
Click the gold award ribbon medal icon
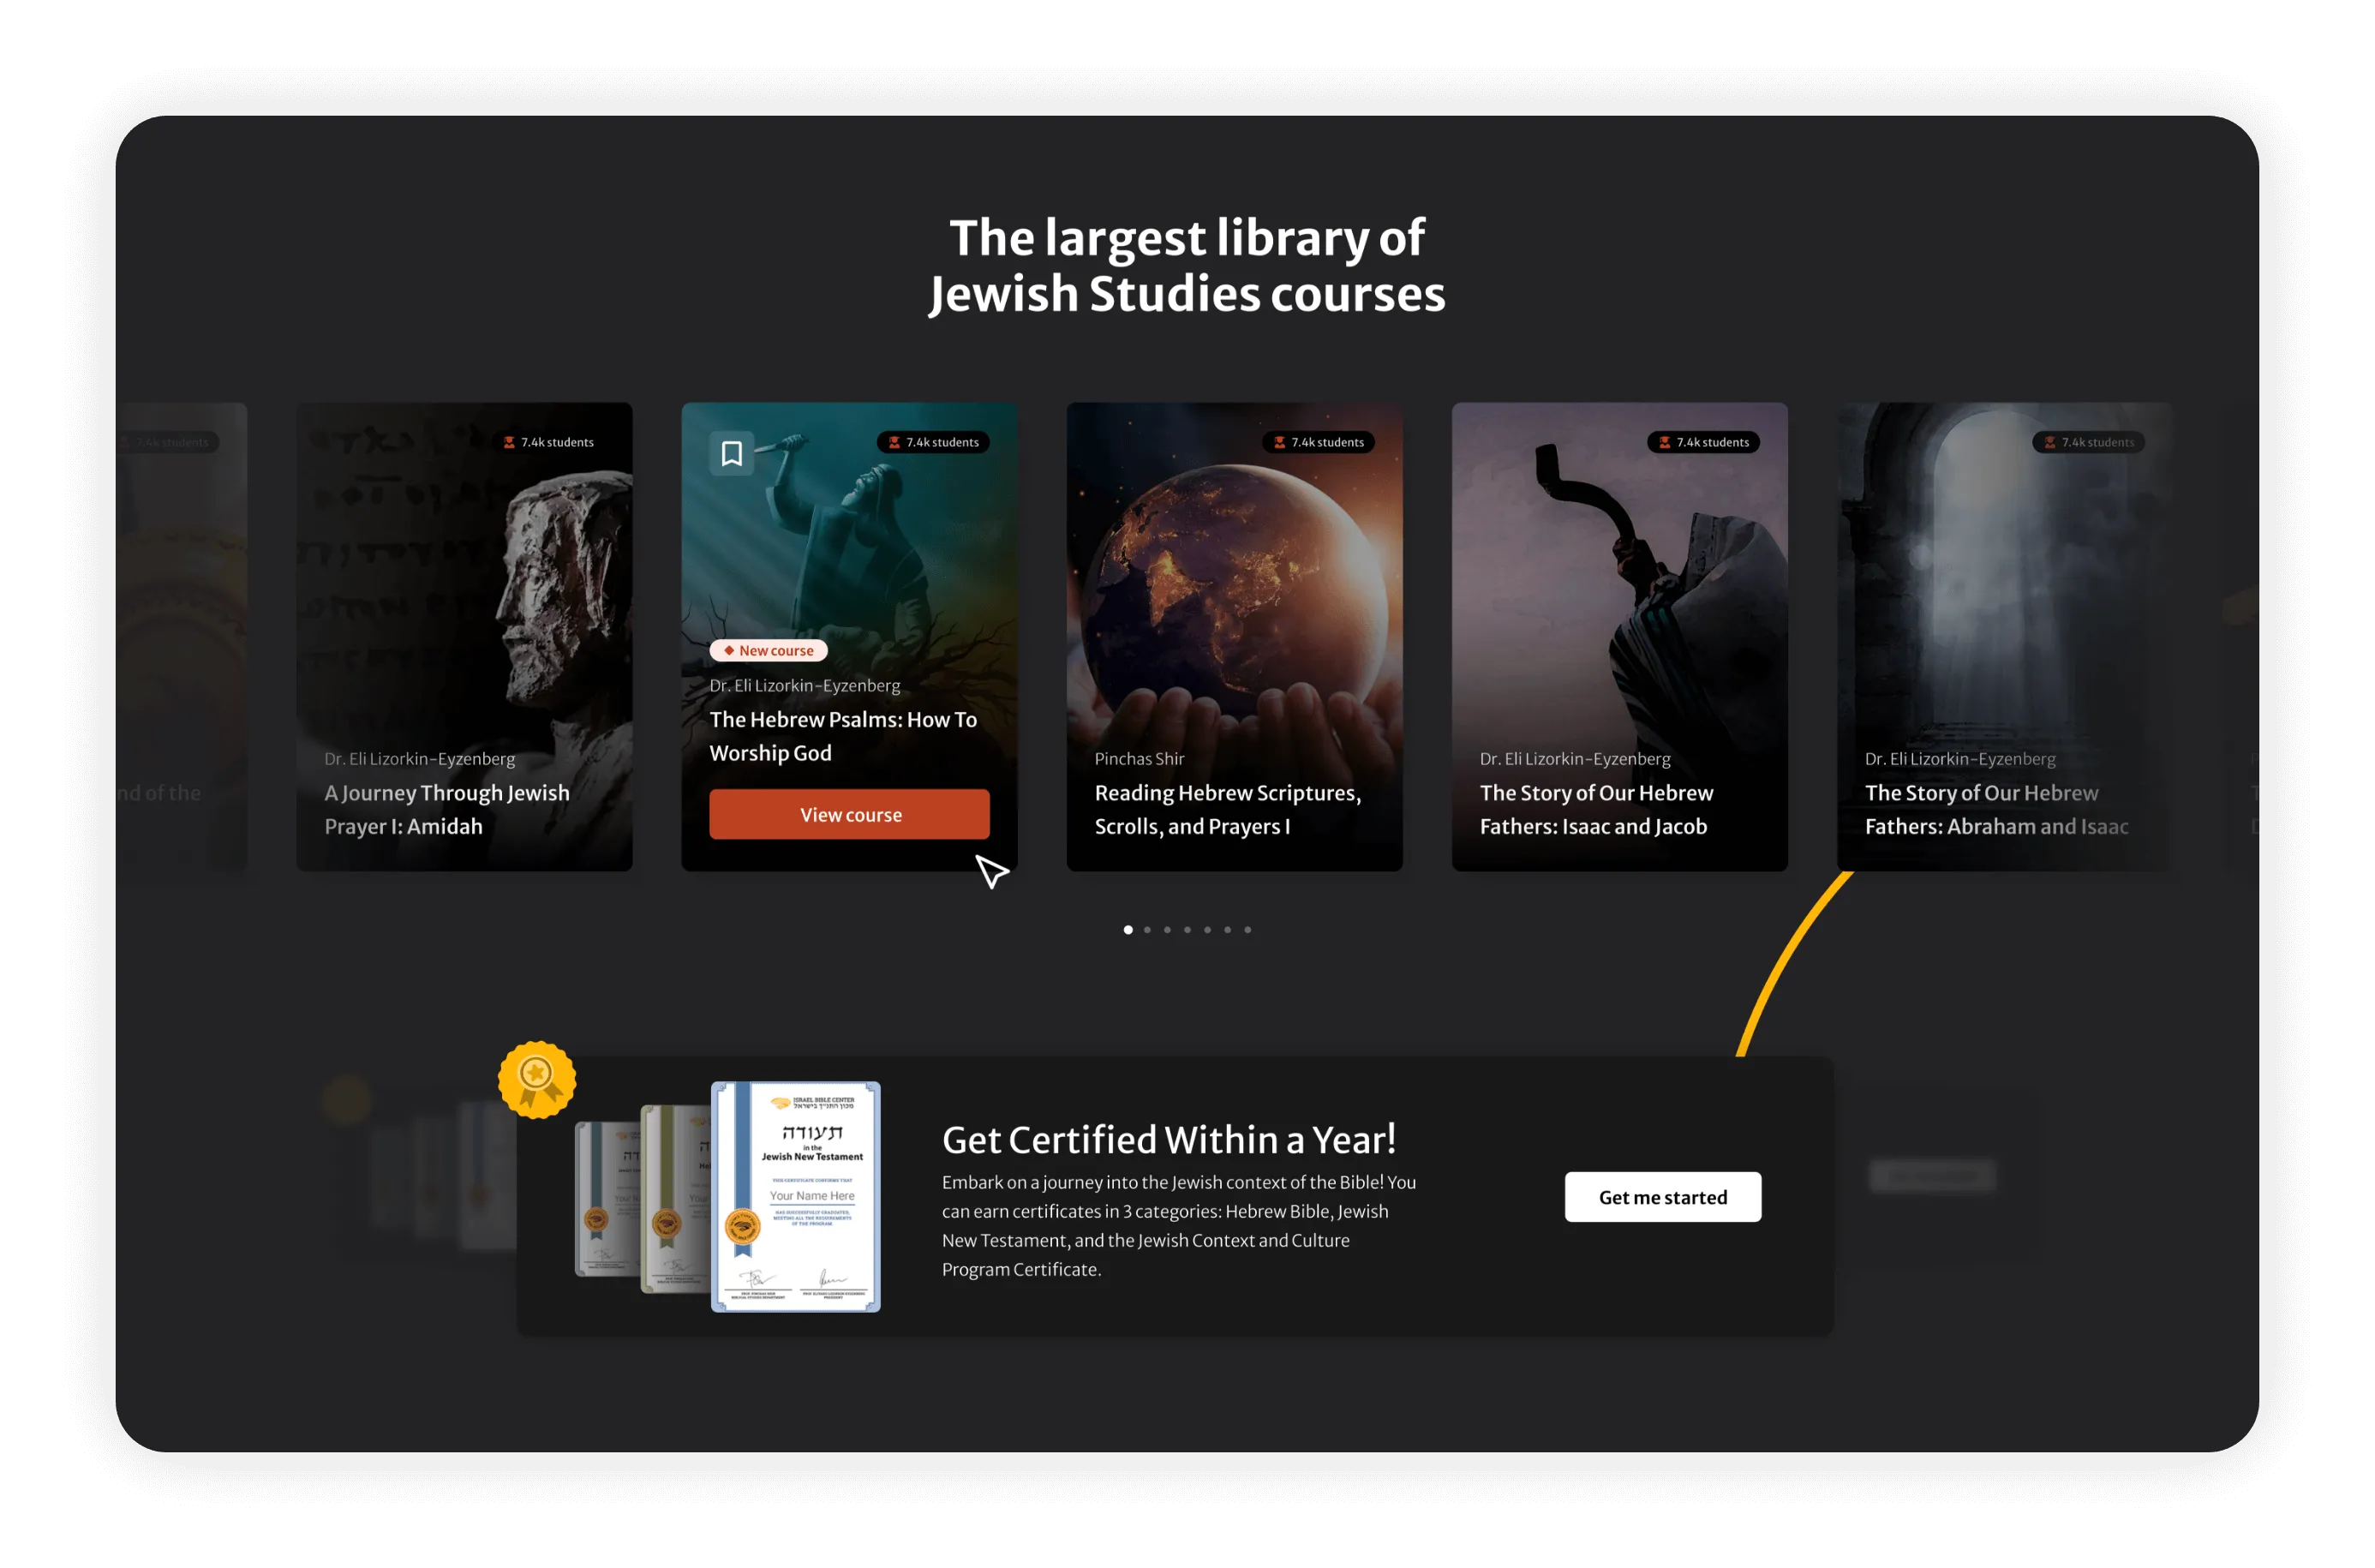point(537,1079)
